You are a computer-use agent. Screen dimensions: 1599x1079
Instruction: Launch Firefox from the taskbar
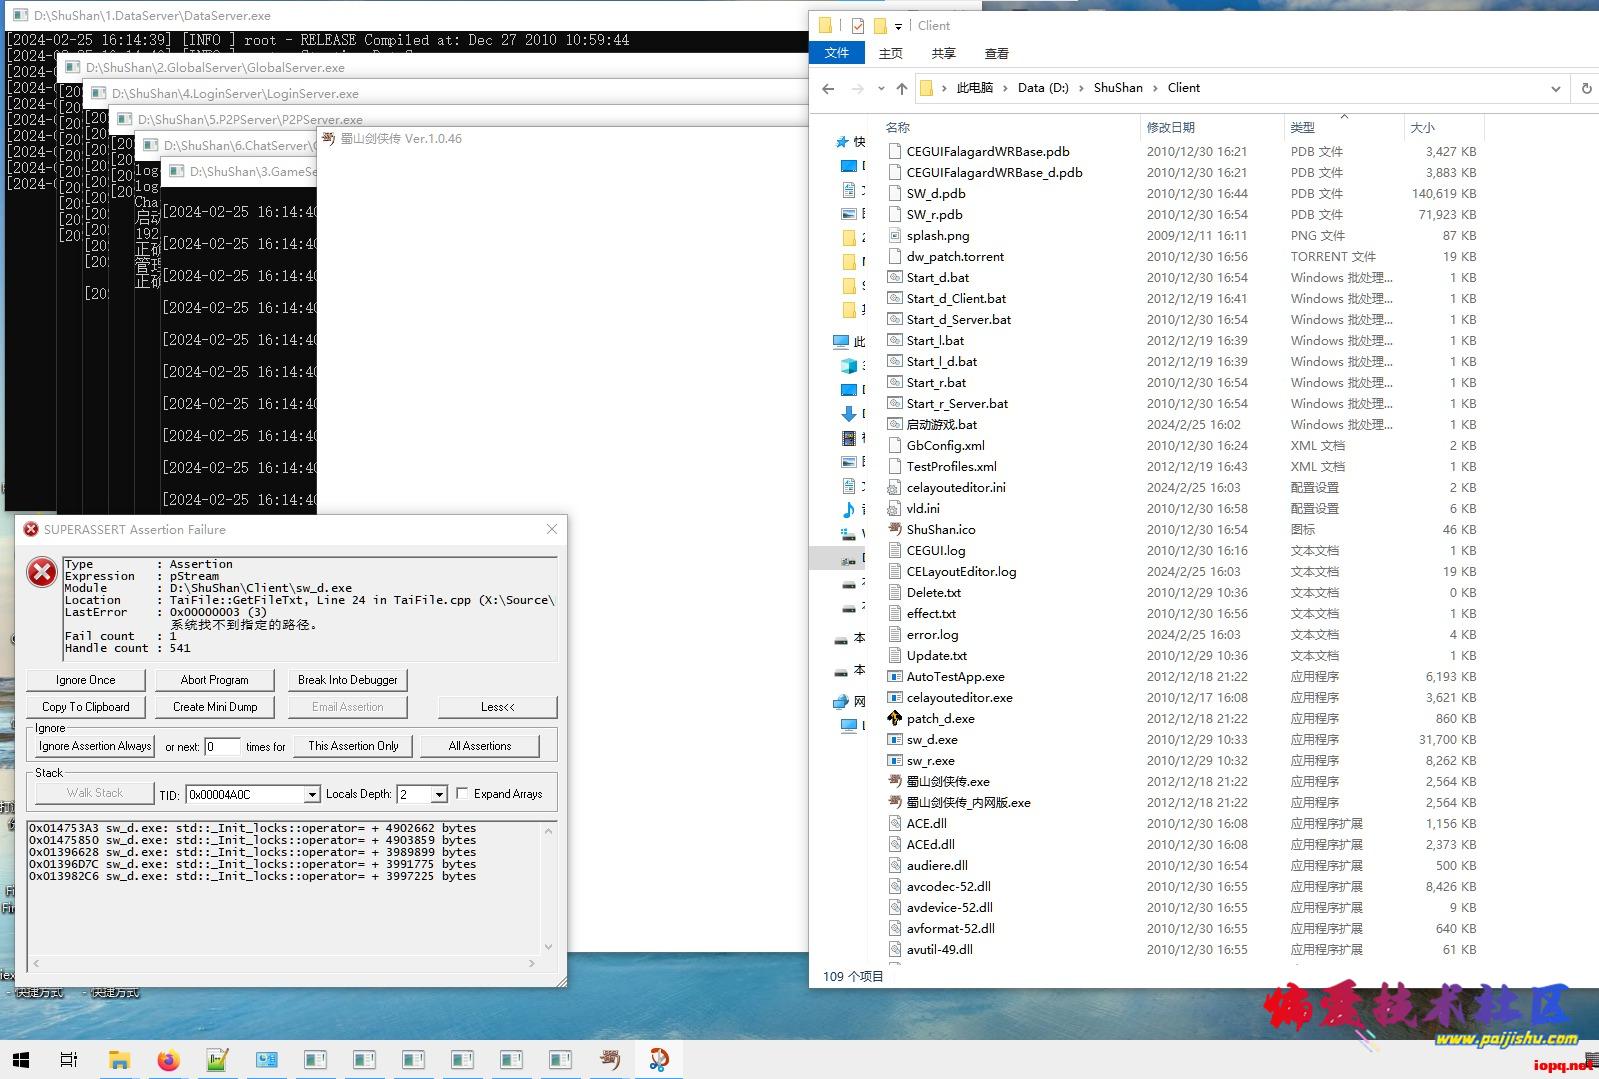pos(168,1059)
